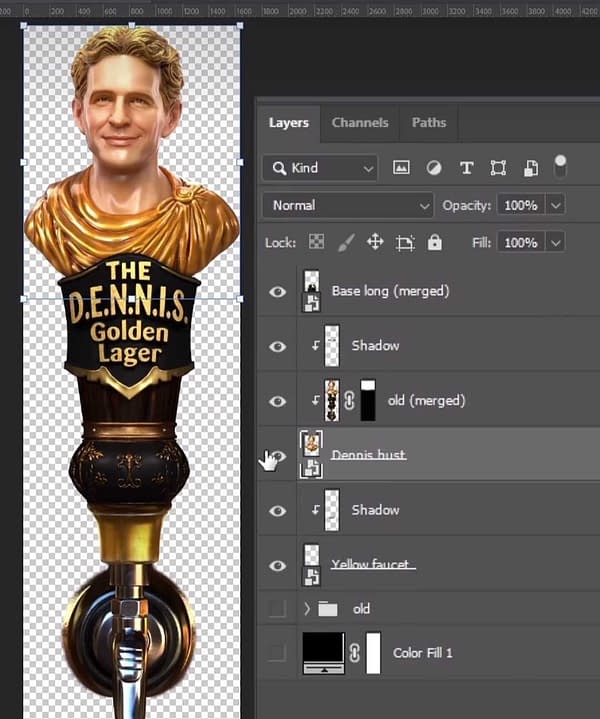Select the old group folder icon

coord(328,609)
